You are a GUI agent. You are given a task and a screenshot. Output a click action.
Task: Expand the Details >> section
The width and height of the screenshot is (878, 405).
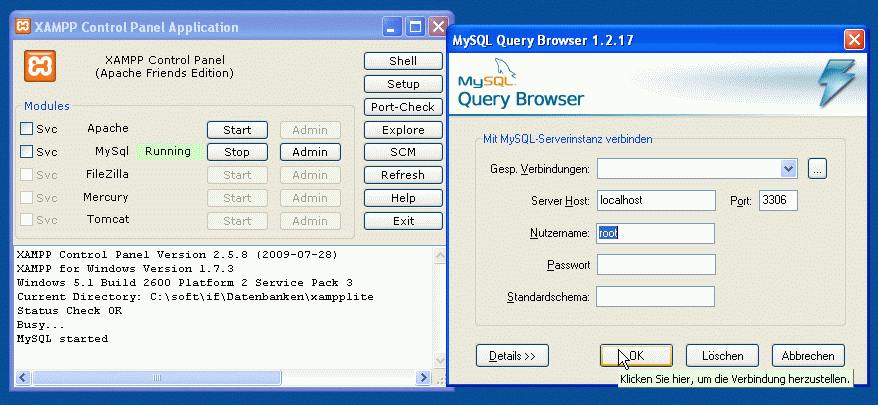(513, 355)
